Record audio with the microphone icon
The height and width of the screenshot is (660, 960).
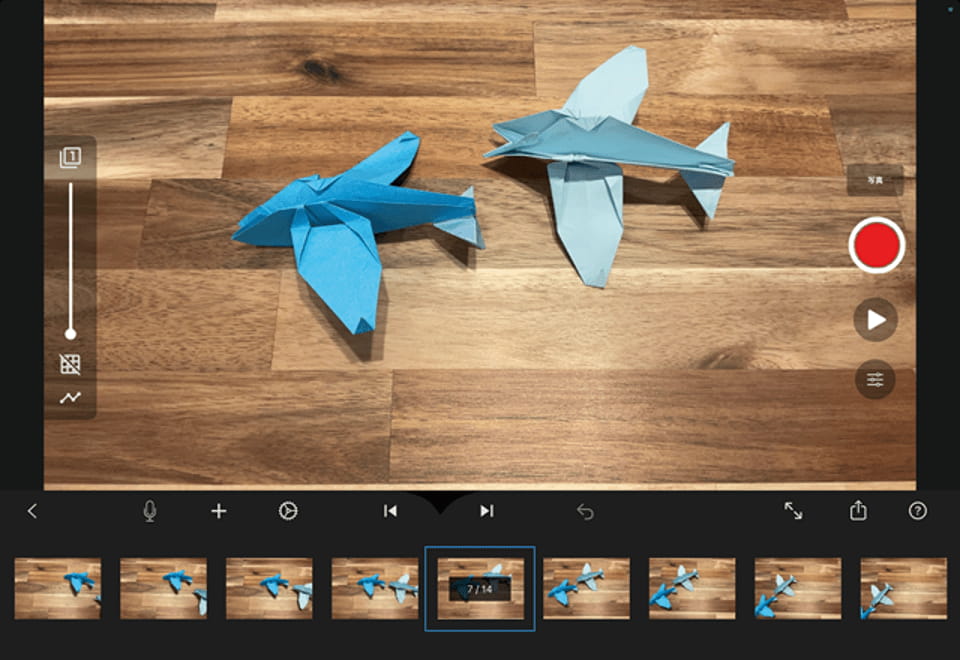click(150, 511)
